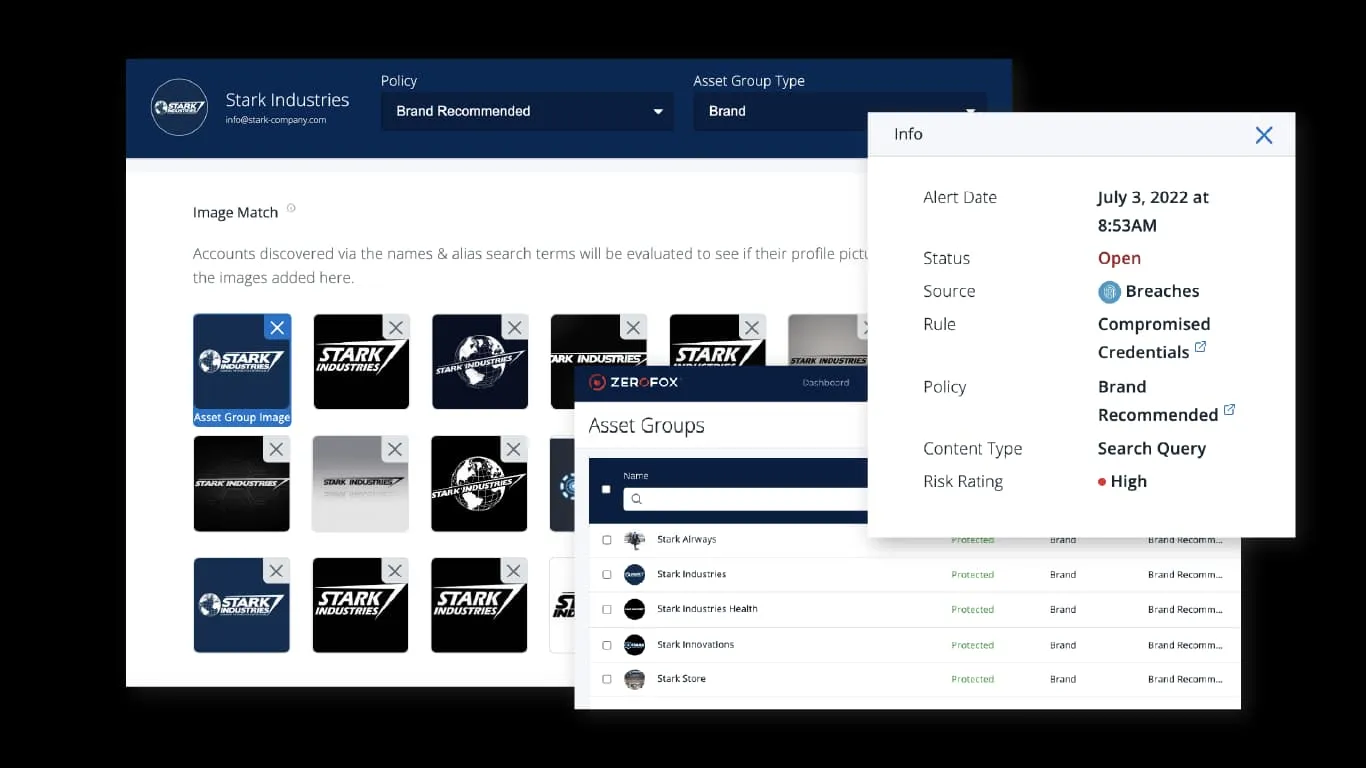This screenshot has height=768, width=1366.
Task: Close the Info panel
Action: pyautogui.click(x=1264, y=135)
